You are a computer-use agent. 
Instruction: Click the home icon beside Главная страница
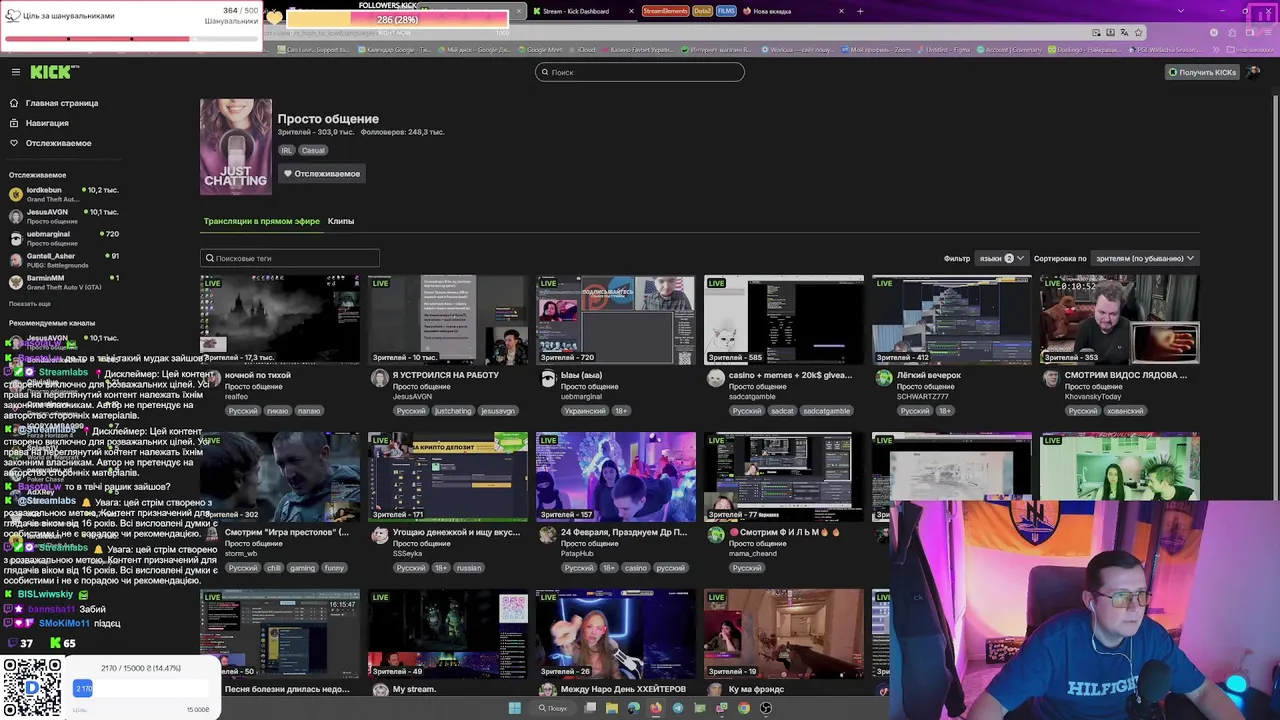[14, 103]
